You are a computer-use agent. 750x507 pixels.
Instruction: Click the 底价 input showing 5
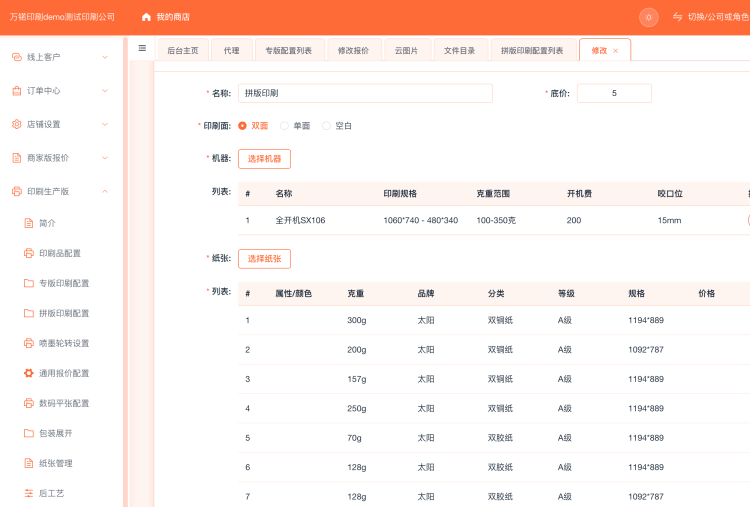click(614, 93)
